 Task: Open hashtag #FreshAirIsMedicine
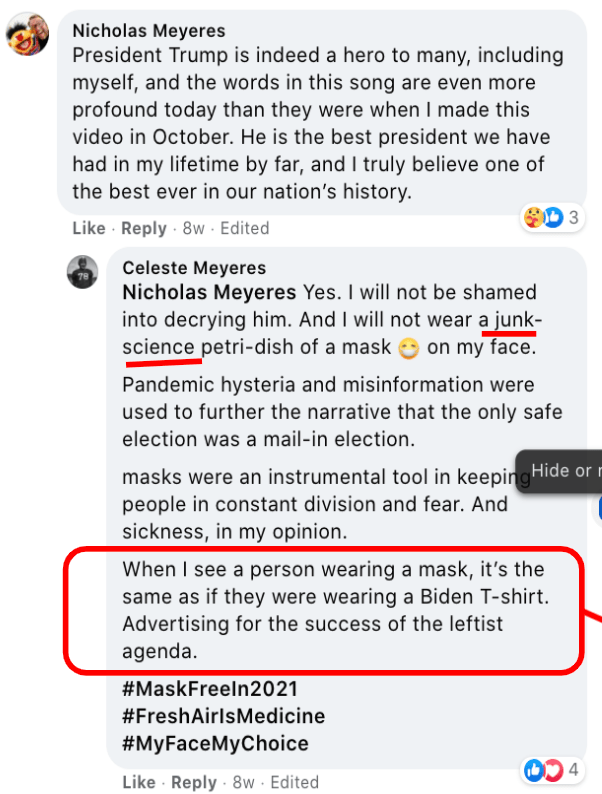click(x=223, y=717)
